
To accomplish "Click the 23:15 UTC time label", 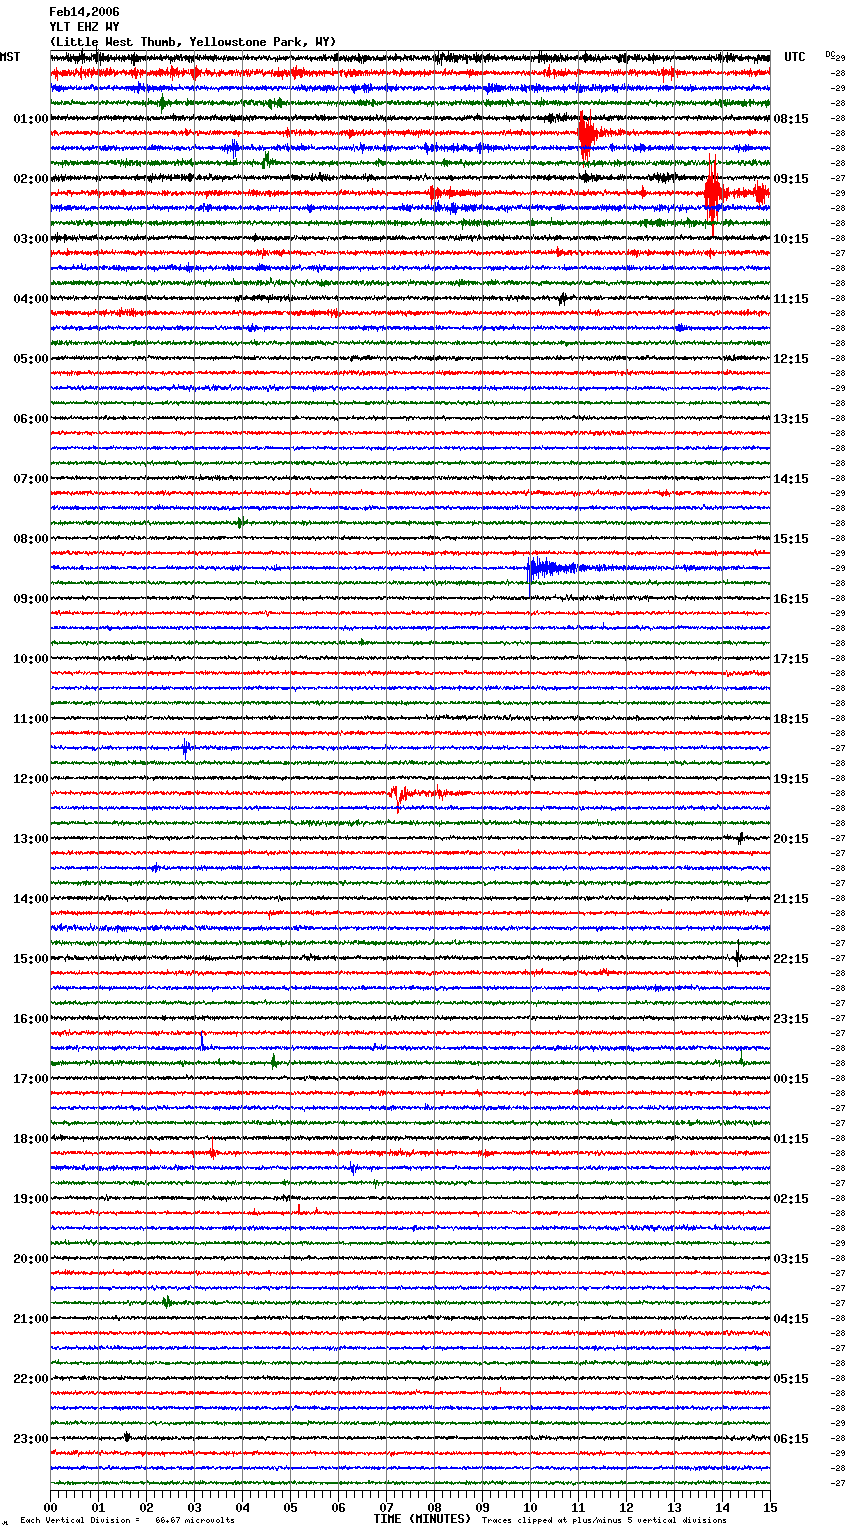I will 791,1019.
